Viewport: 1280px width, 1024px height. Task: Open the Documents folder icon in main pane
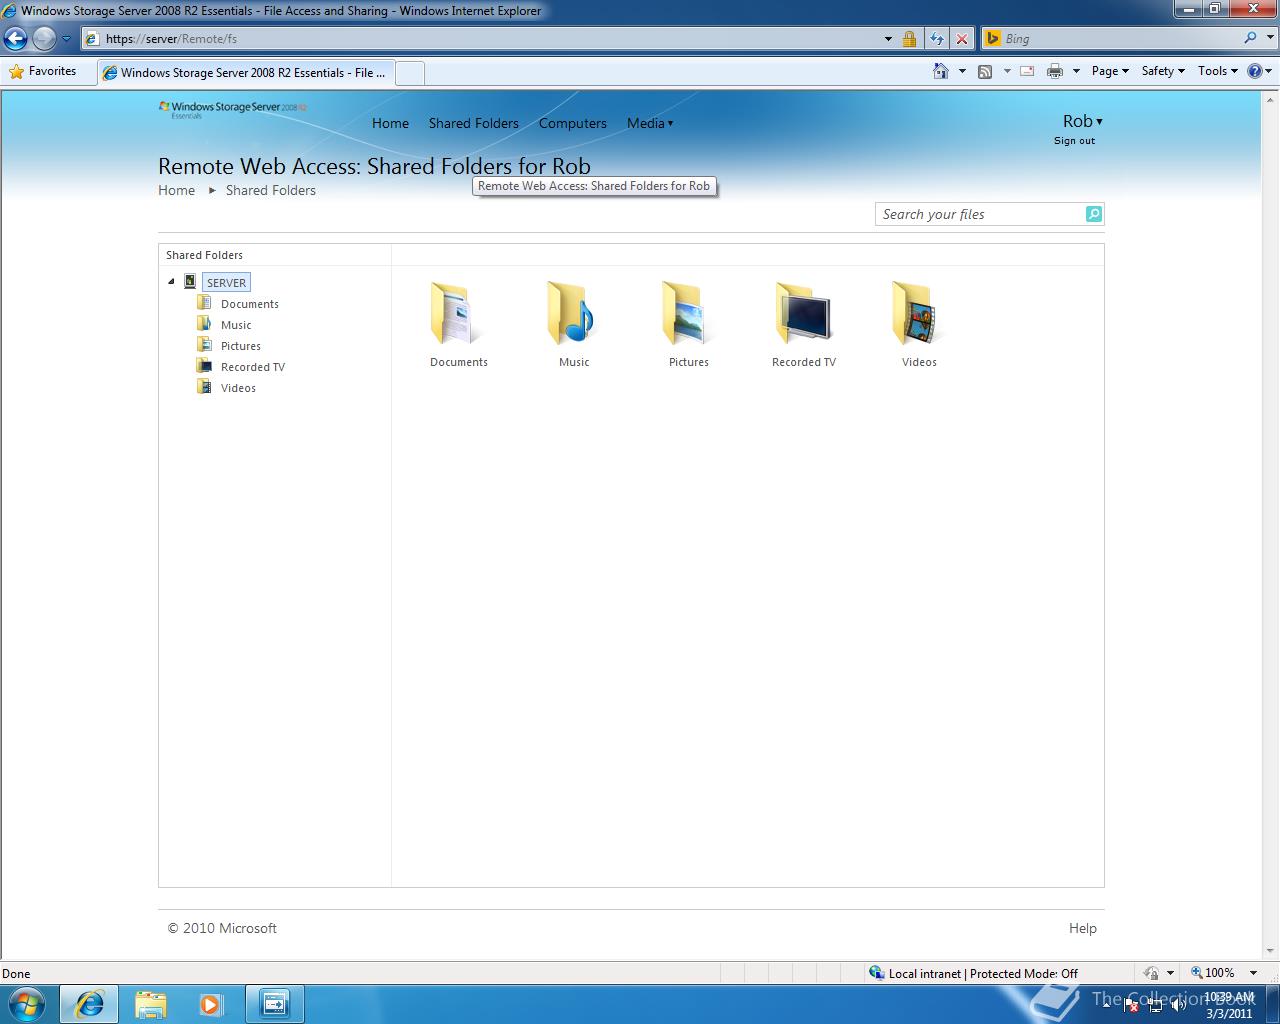(458, 314)
